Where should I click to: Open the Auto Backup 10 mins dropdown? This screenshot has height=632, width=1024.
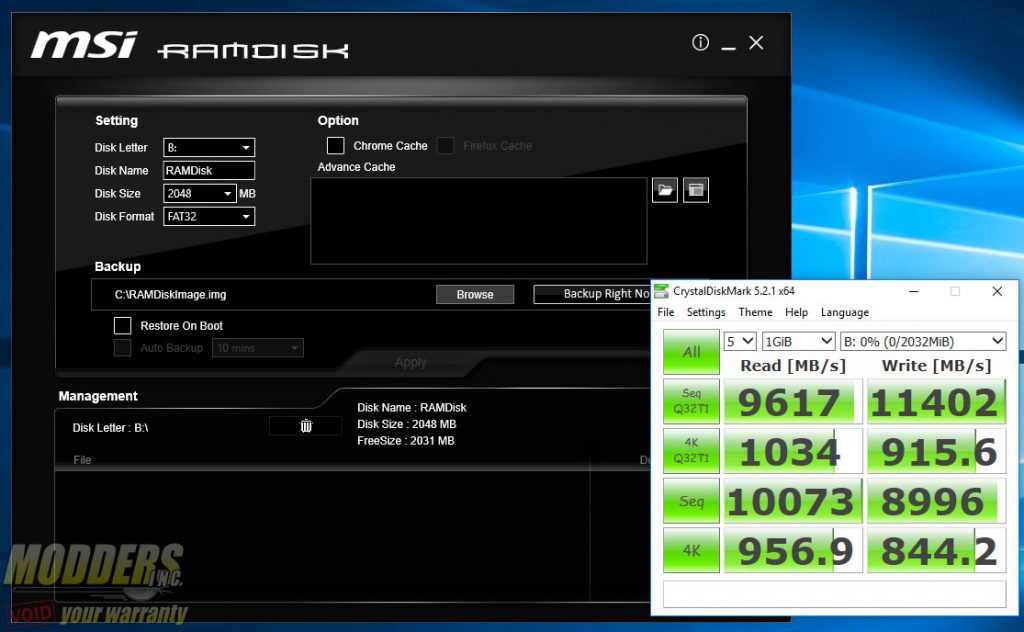pos(258,348)
